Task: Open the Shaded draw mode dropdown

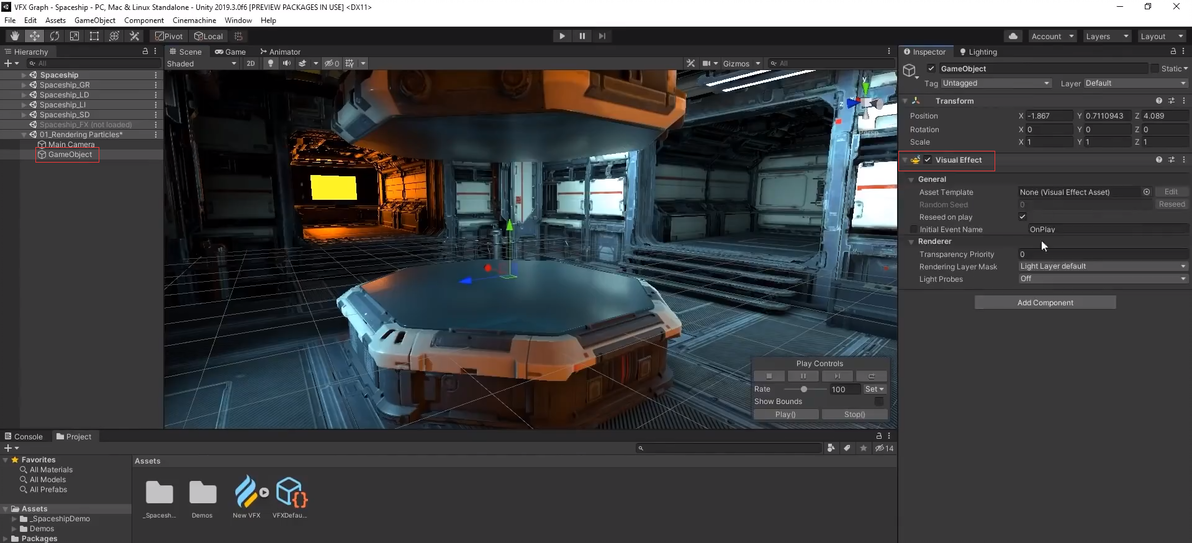Action: (201, 64)
